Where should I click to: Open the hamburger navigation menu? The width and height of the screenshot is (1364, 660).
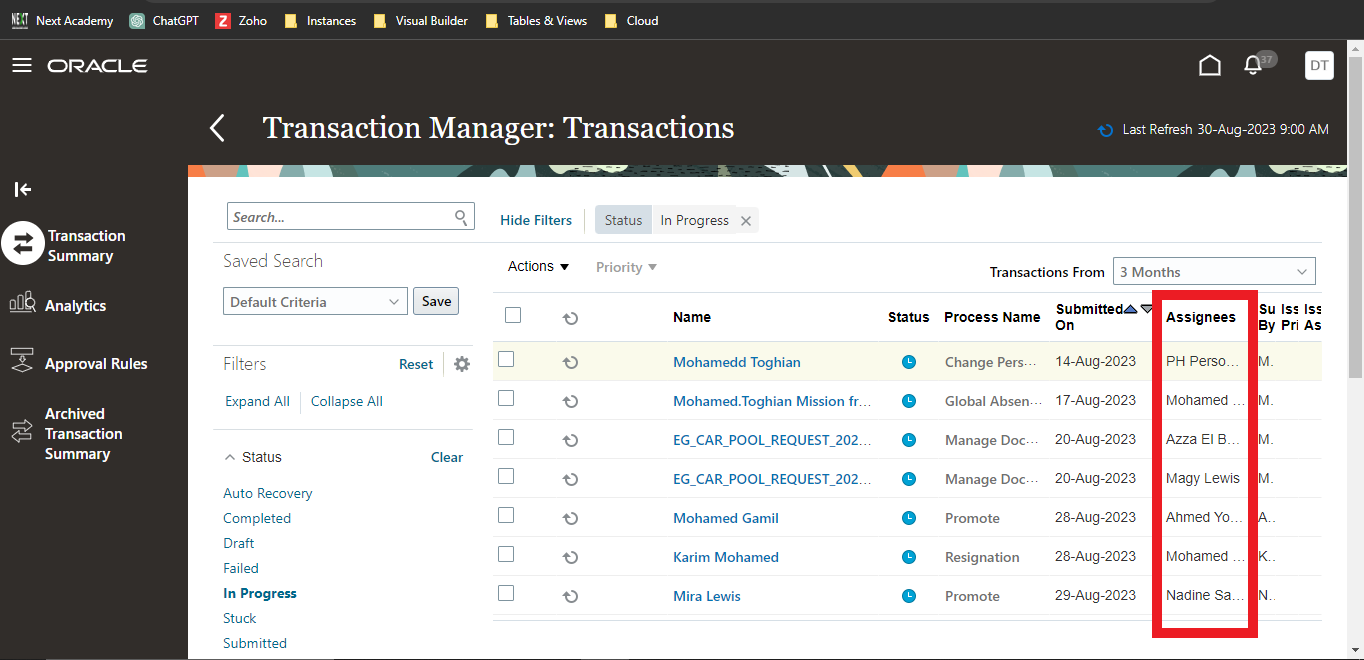pyautogui.click(x=22, y=65)
